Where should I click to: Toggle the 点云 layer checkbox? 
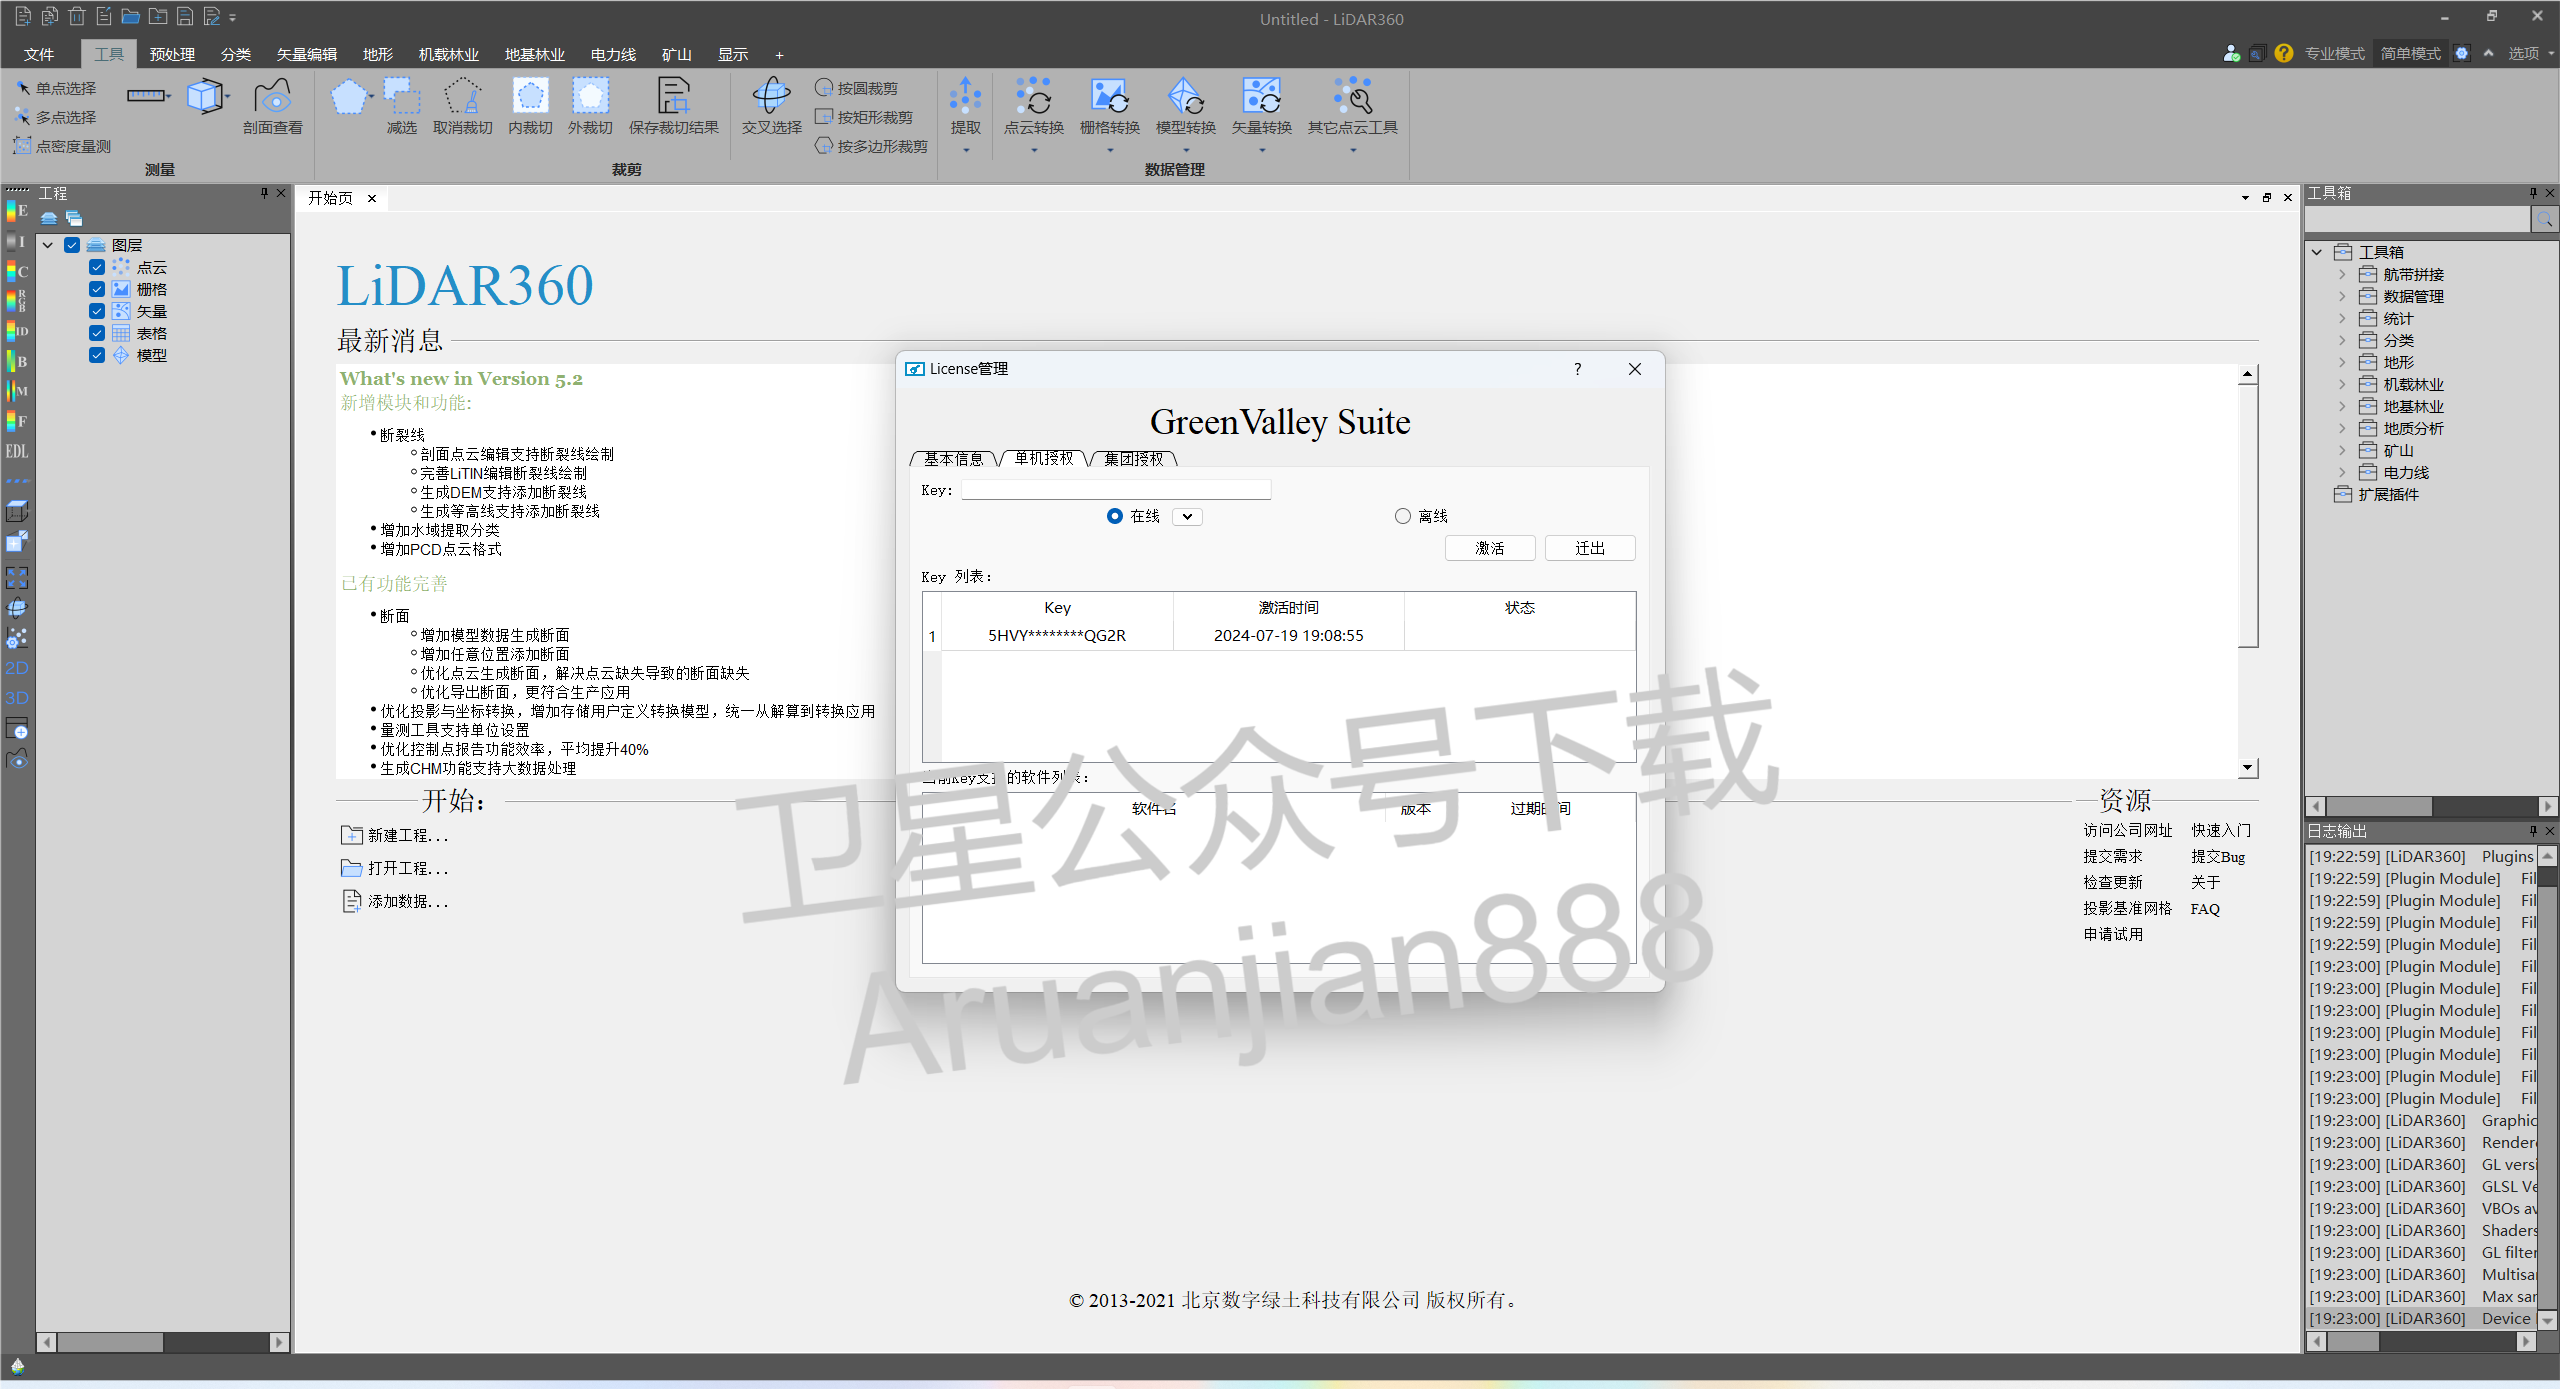click(97, 267)
